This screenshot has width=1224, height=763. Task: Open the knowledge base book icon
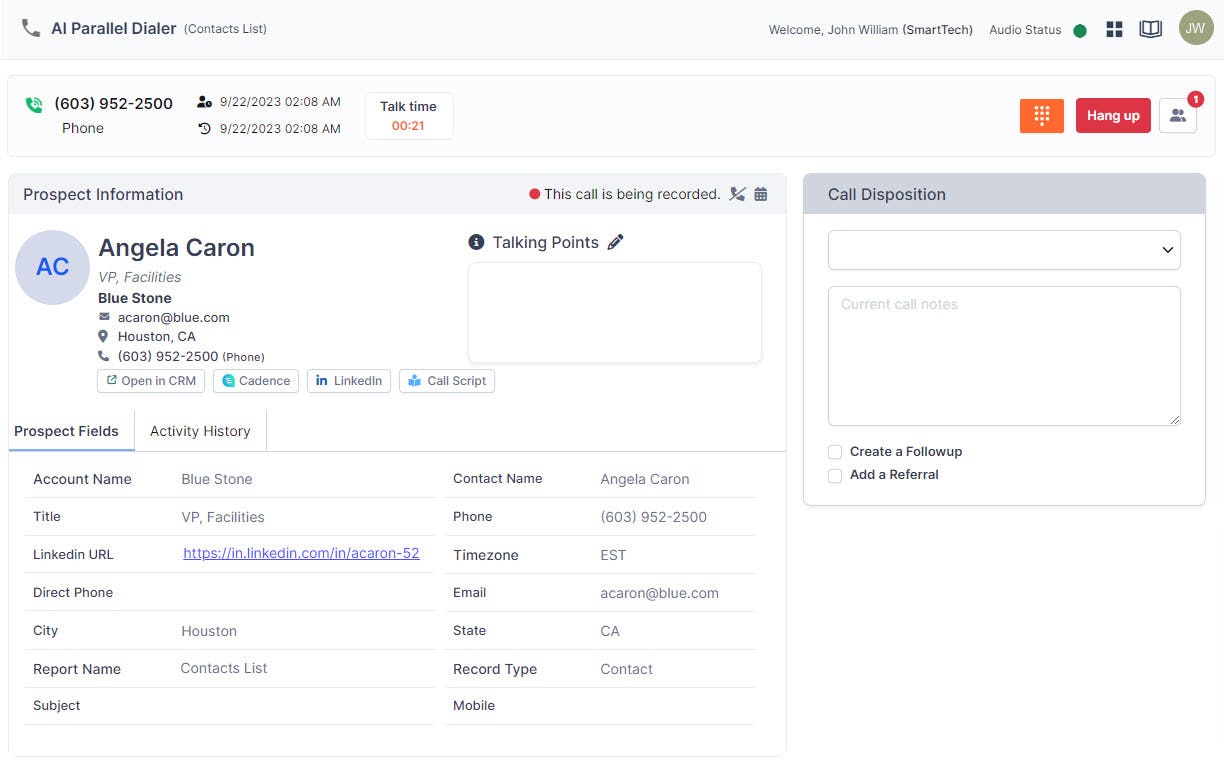(1150, 29)
